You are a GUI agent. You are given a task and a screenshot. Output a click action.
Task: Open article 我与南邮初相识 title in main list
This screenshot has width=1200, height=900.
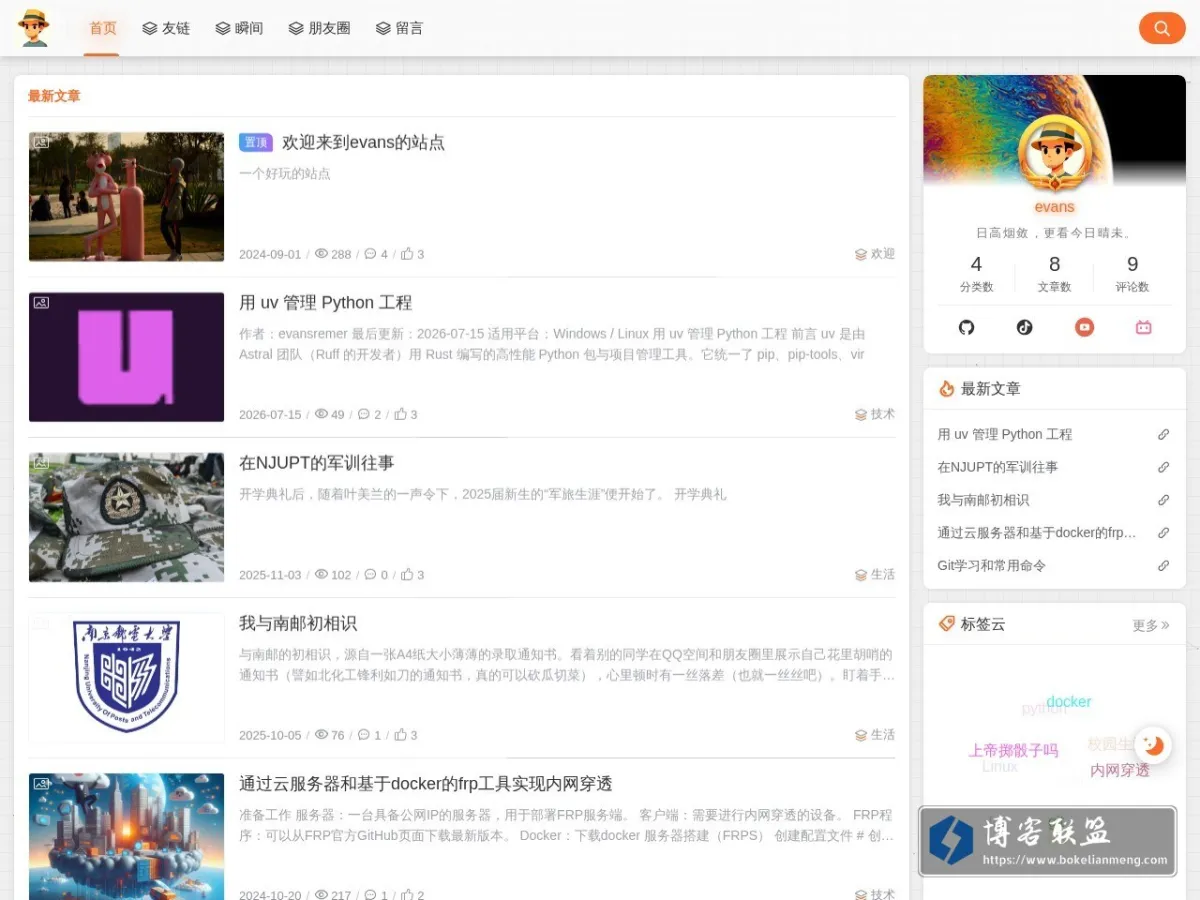298,623
